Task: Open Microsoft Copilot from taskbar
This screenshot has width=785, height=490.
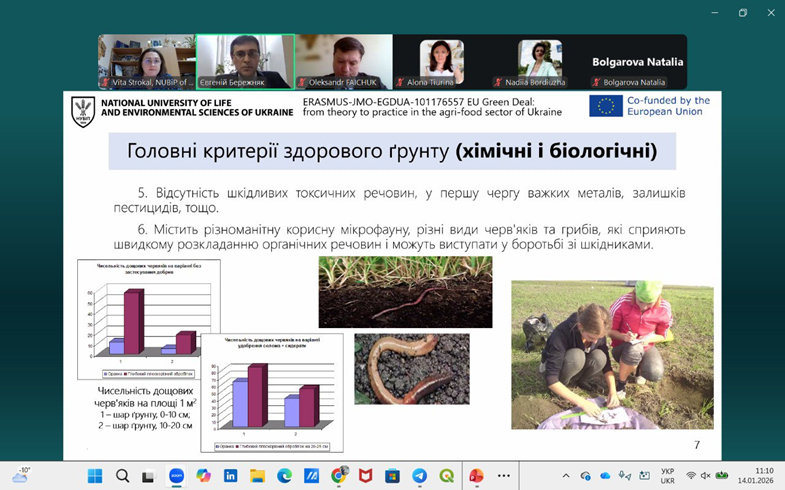Action: pos(203,475)
